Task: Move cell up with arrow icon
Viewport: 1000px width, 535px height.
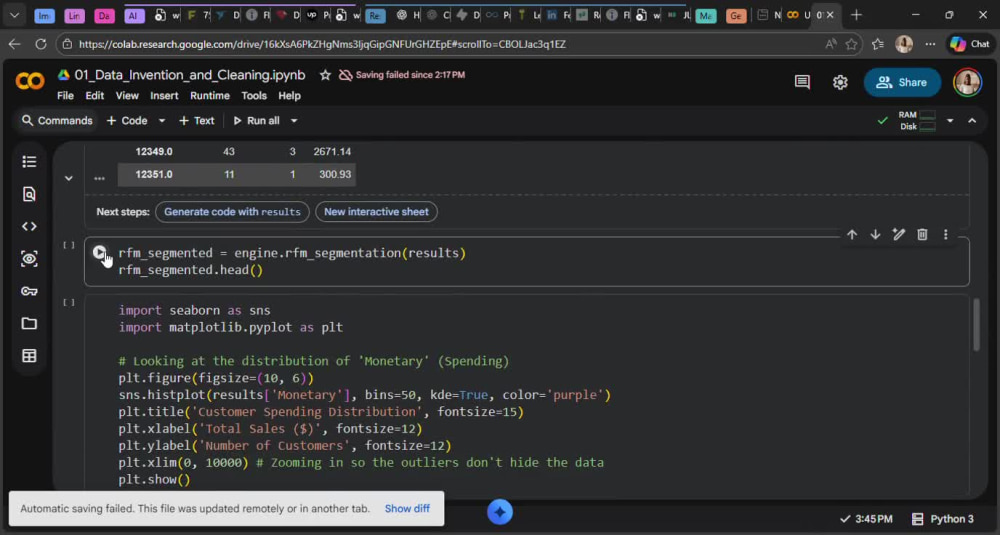Action: 852,235
